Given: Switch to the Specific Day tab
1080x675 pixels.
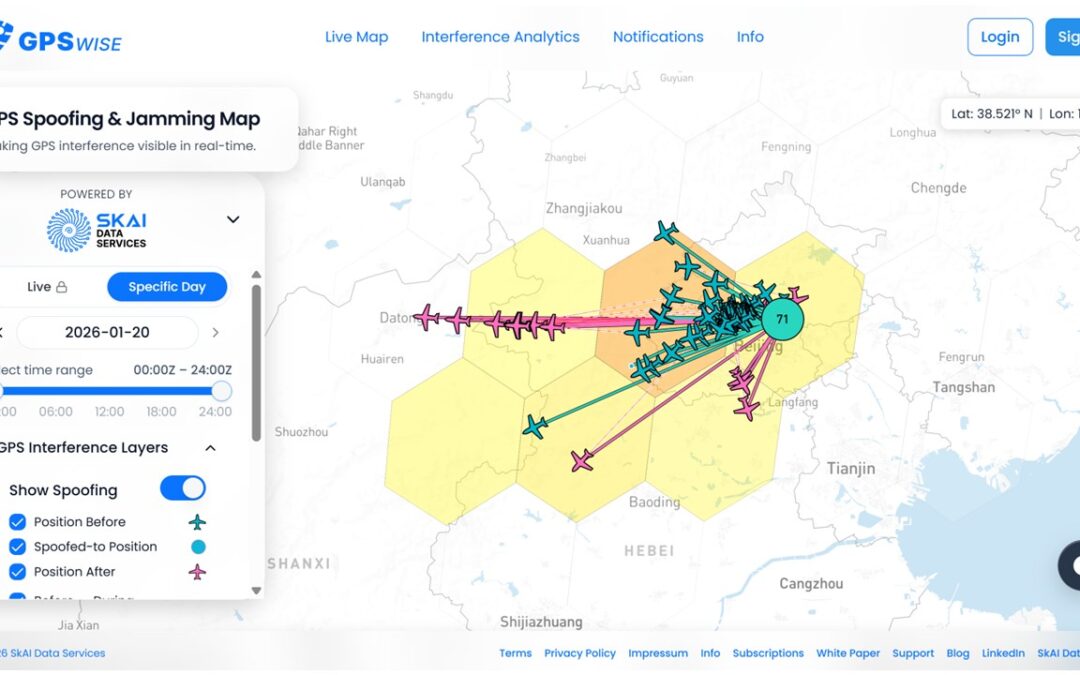Looking at the screenshot, I should (x=167, y=286).
